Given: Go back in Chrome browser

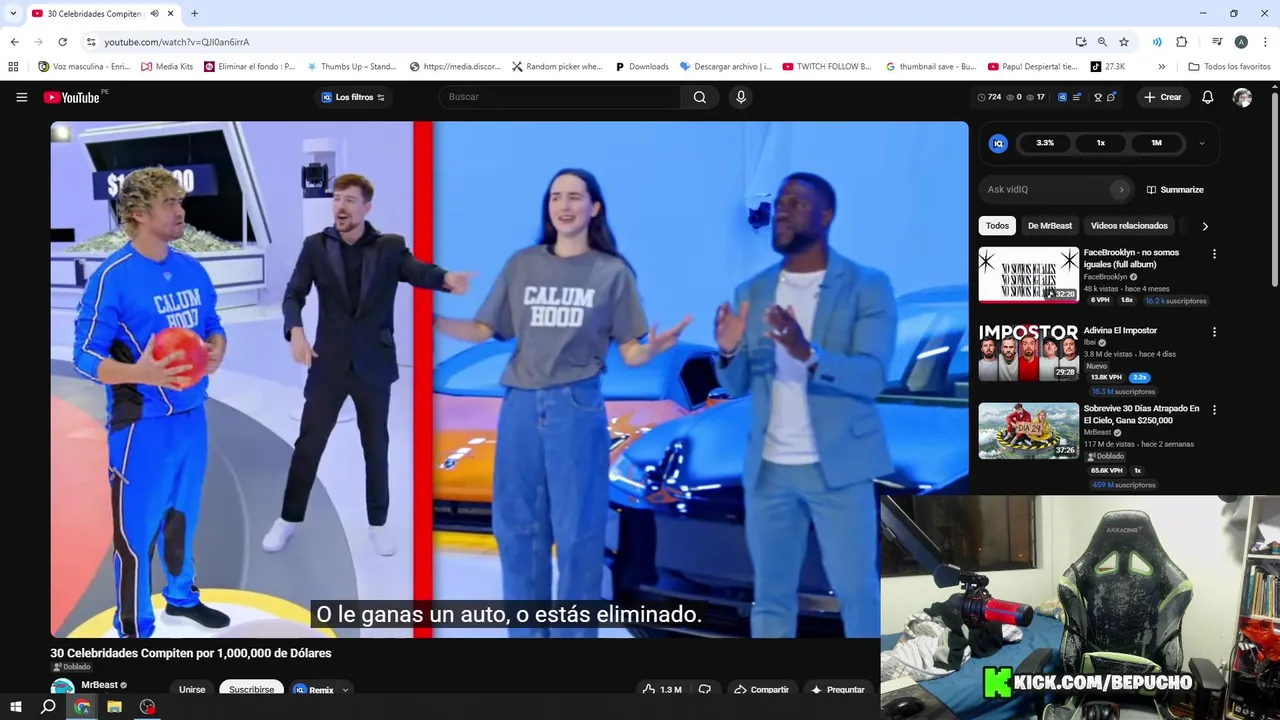Looking at the screenshot, I should tap(14, 42).
